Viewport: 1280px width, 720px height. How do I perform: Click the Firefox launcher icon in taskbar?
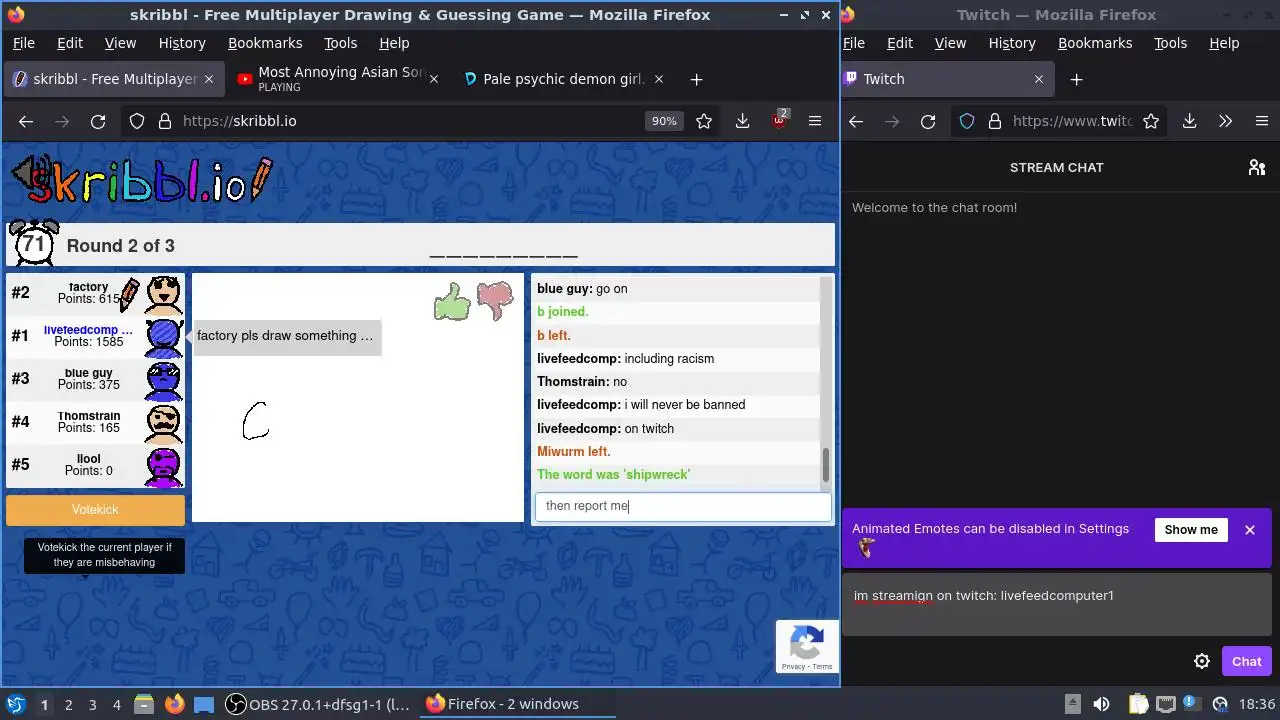click(x=174, y=704)
